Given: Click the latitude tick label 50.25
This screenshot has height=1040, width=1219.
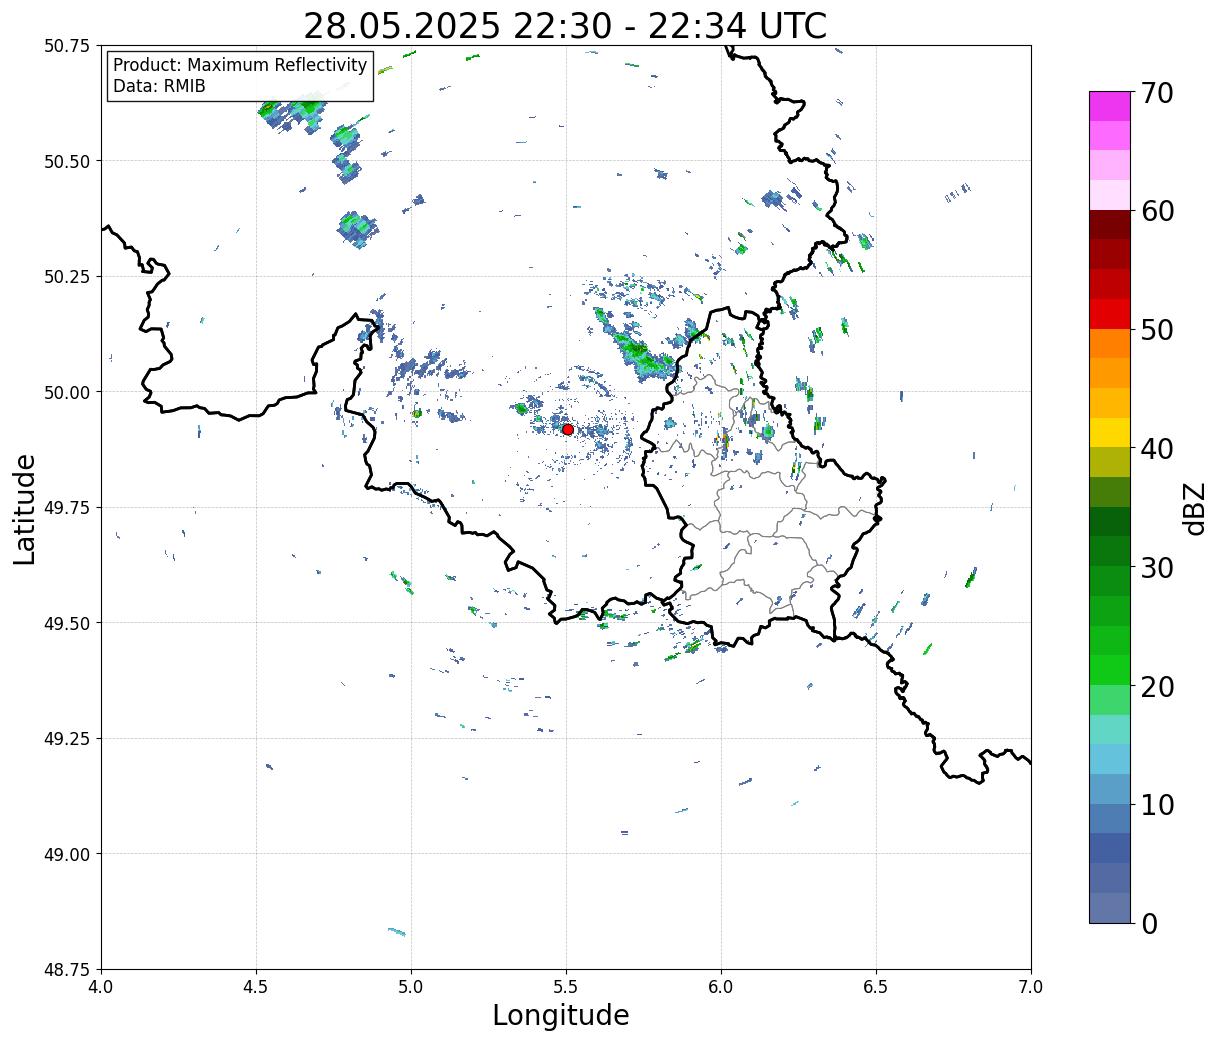Looking at the screenshot, I should click(66, 277).
